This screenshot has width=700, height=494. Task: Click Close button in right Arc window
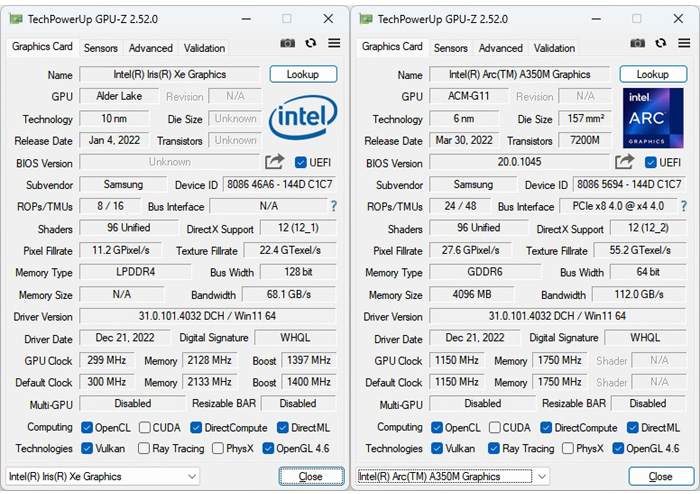tap(661, 477)
